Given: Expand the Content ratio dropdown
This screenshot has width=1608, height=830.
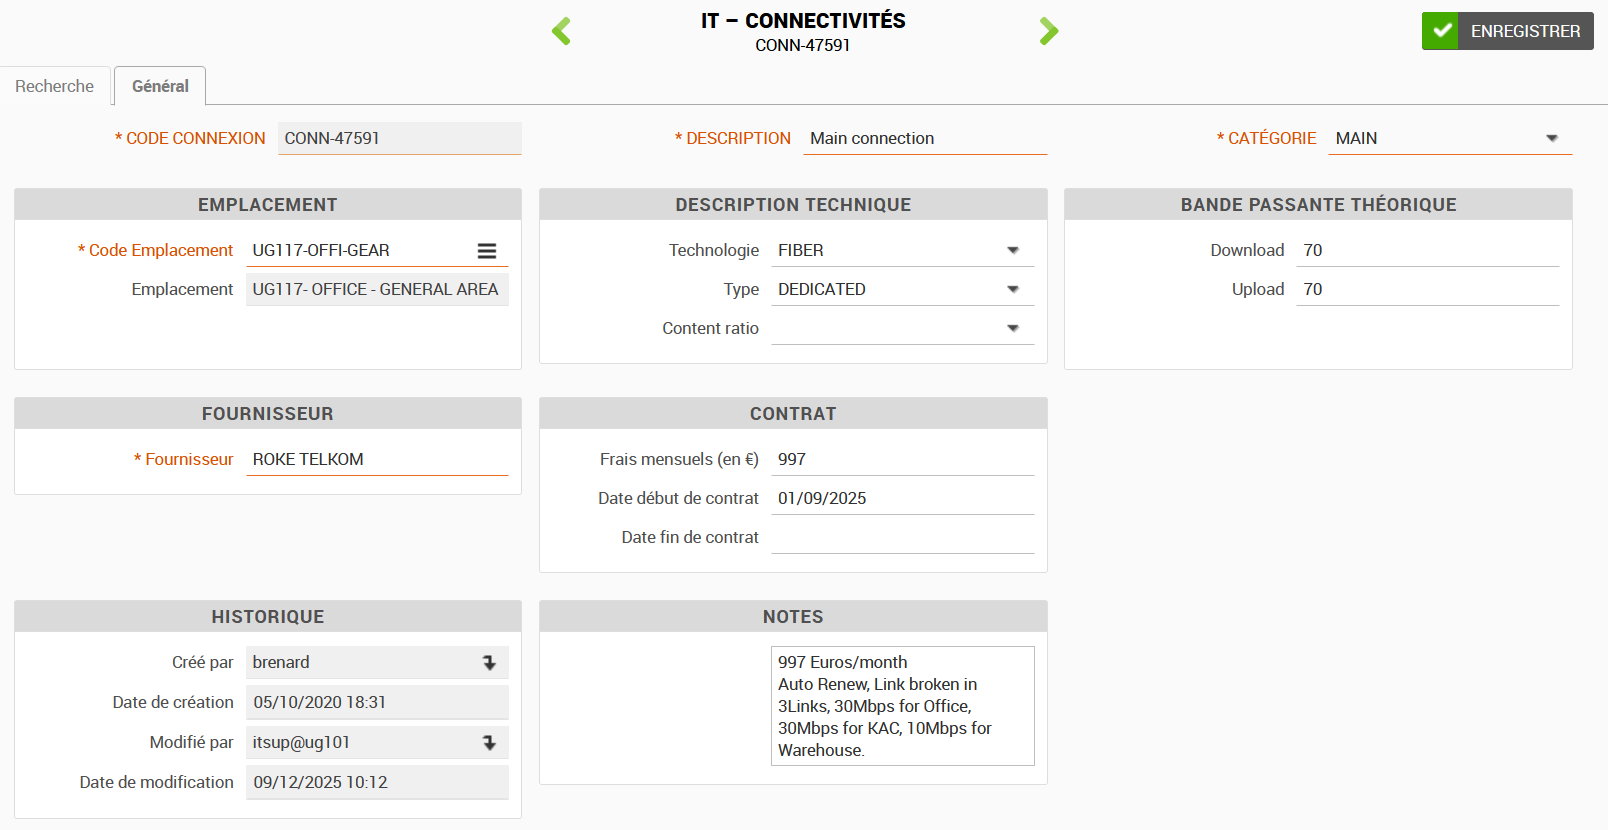Looking at the screenshot, I should click(1012, 329).
